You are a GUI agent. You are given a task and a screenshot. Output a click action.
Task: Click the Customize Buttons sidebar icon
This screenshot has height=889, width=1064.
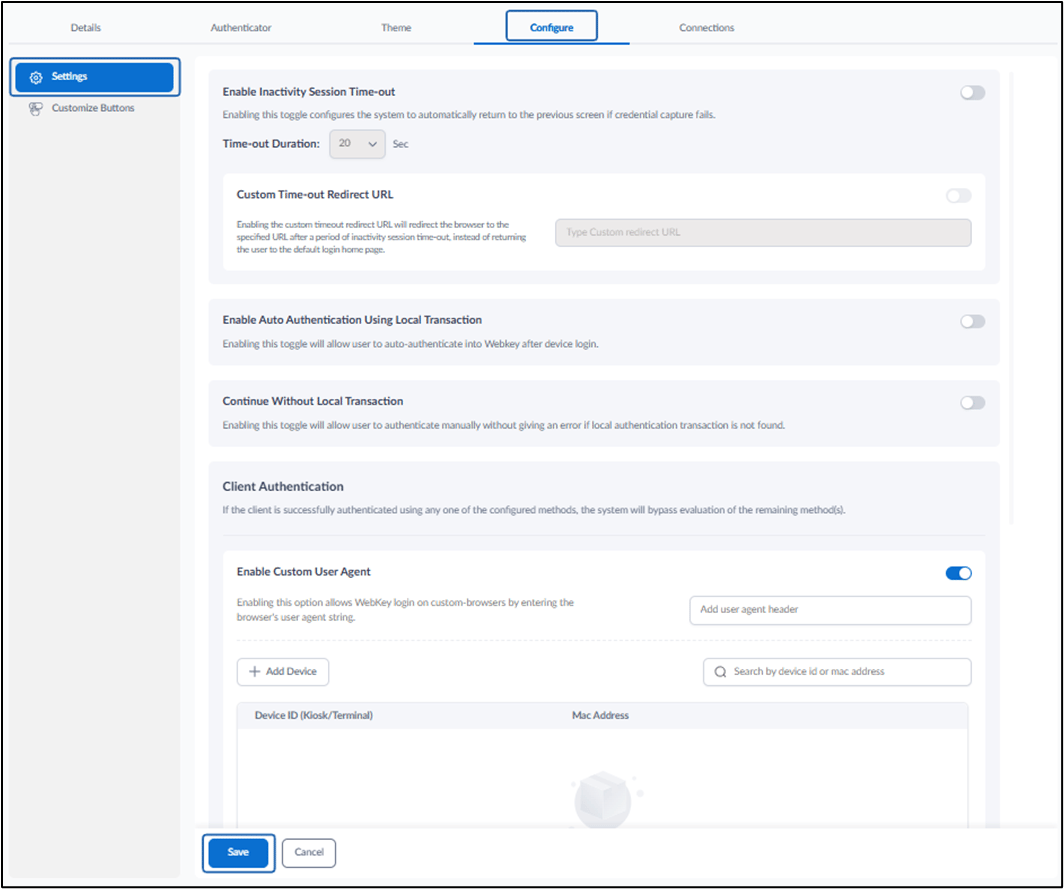(x=35, y=109)
